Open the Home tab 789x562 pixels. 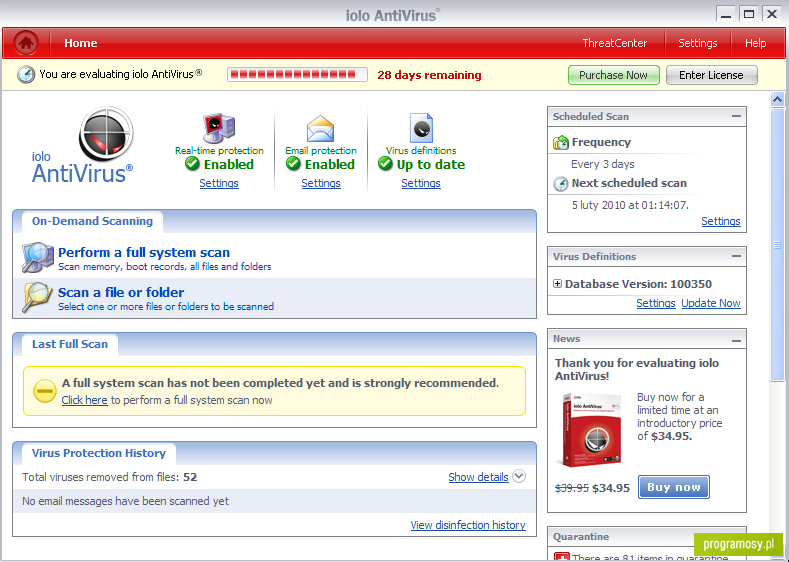pyautogui.click(x=81, y=43)
